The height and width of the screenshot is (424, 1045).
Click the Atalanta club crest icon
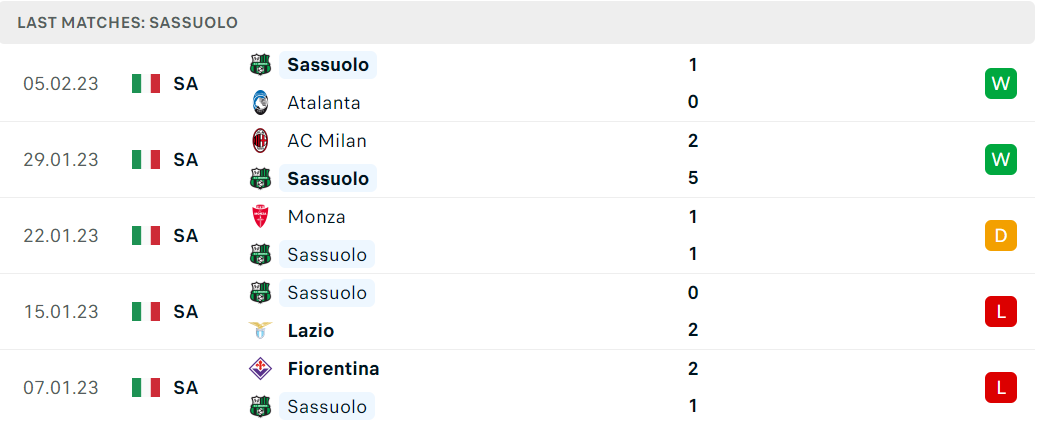pos(260,103)
